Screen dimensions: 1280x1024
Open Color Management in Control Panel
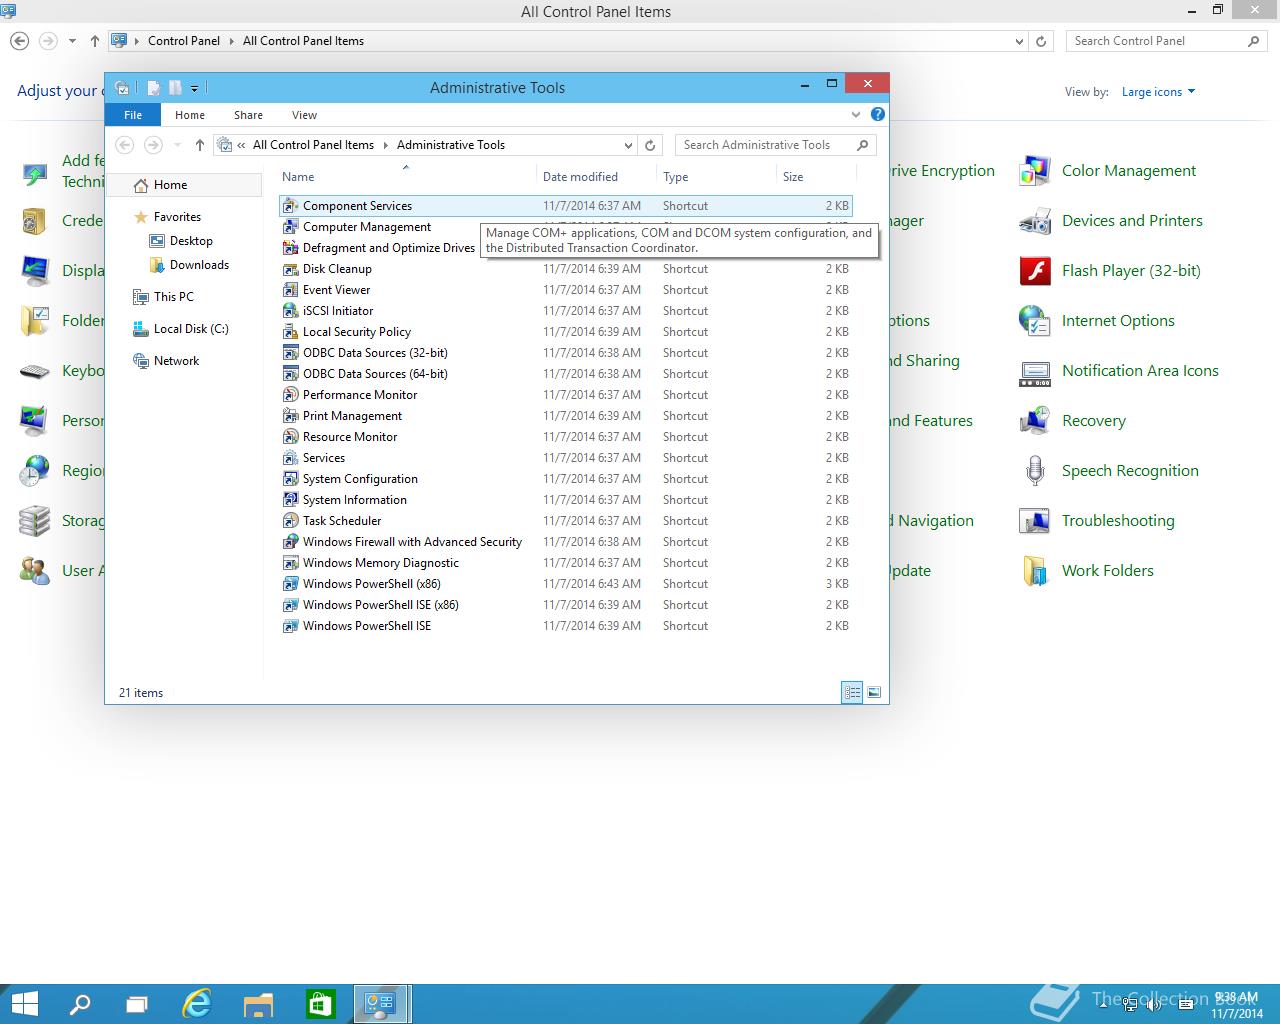1034,171
